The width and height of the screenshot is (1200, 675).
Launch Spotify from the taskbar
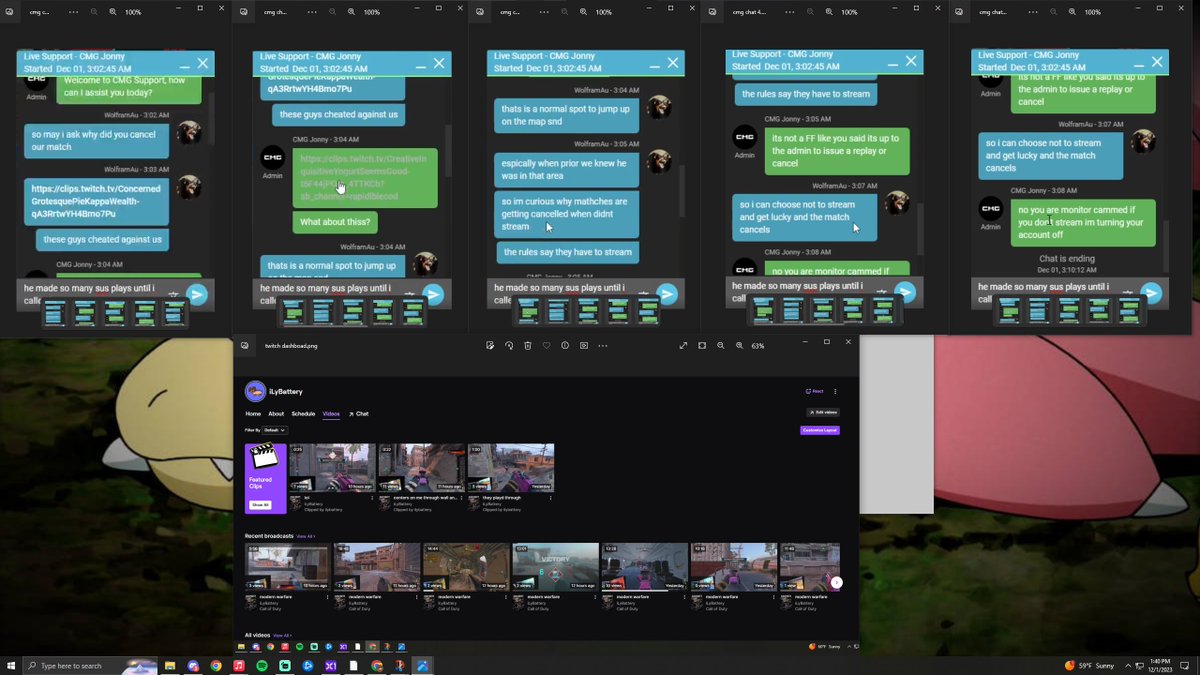tap(262, 665)
